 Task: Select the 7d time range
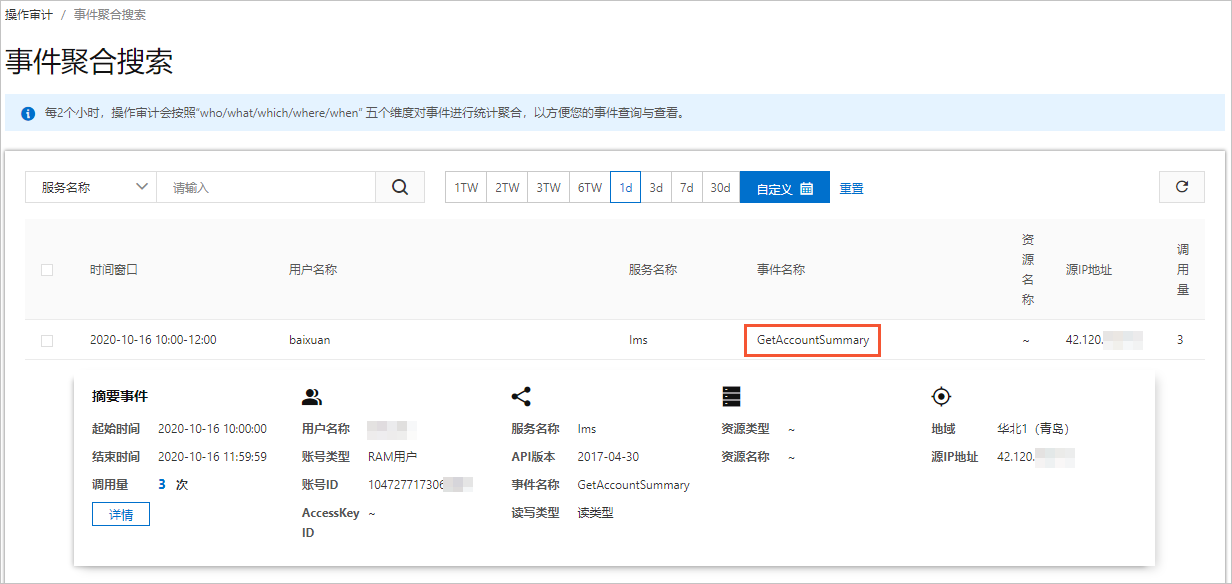[x=686, y=187]
